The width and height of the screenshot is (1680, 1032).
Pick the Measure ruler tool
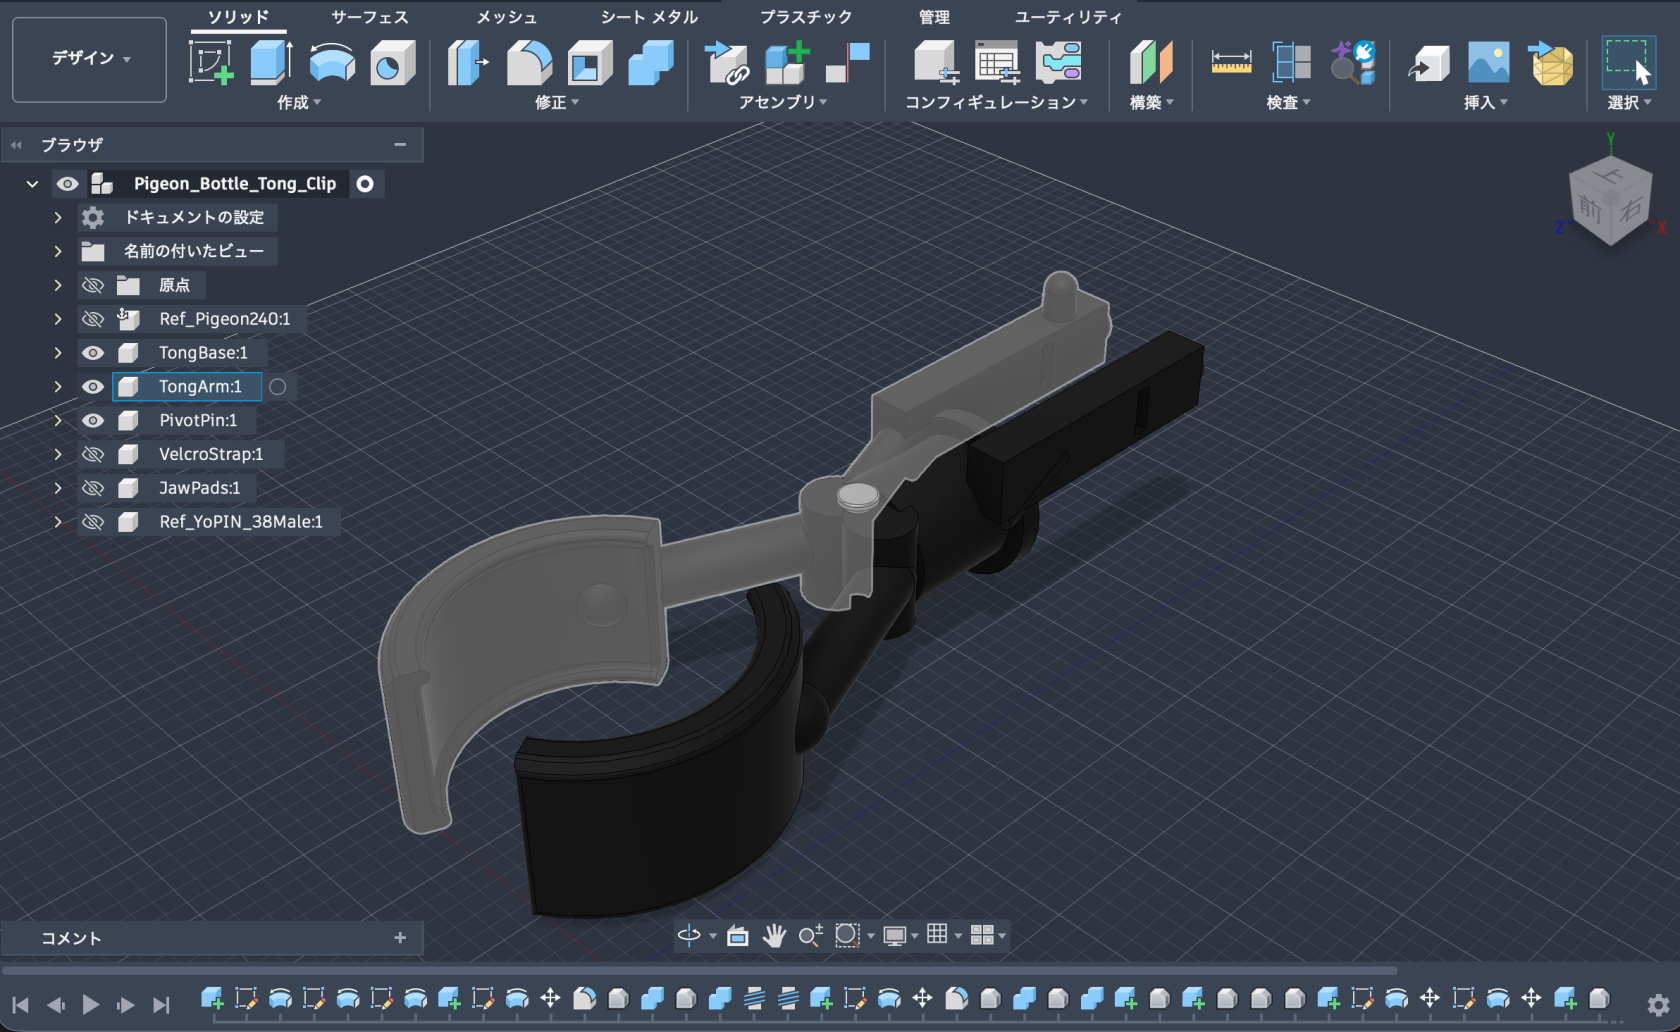(1231, 62)
